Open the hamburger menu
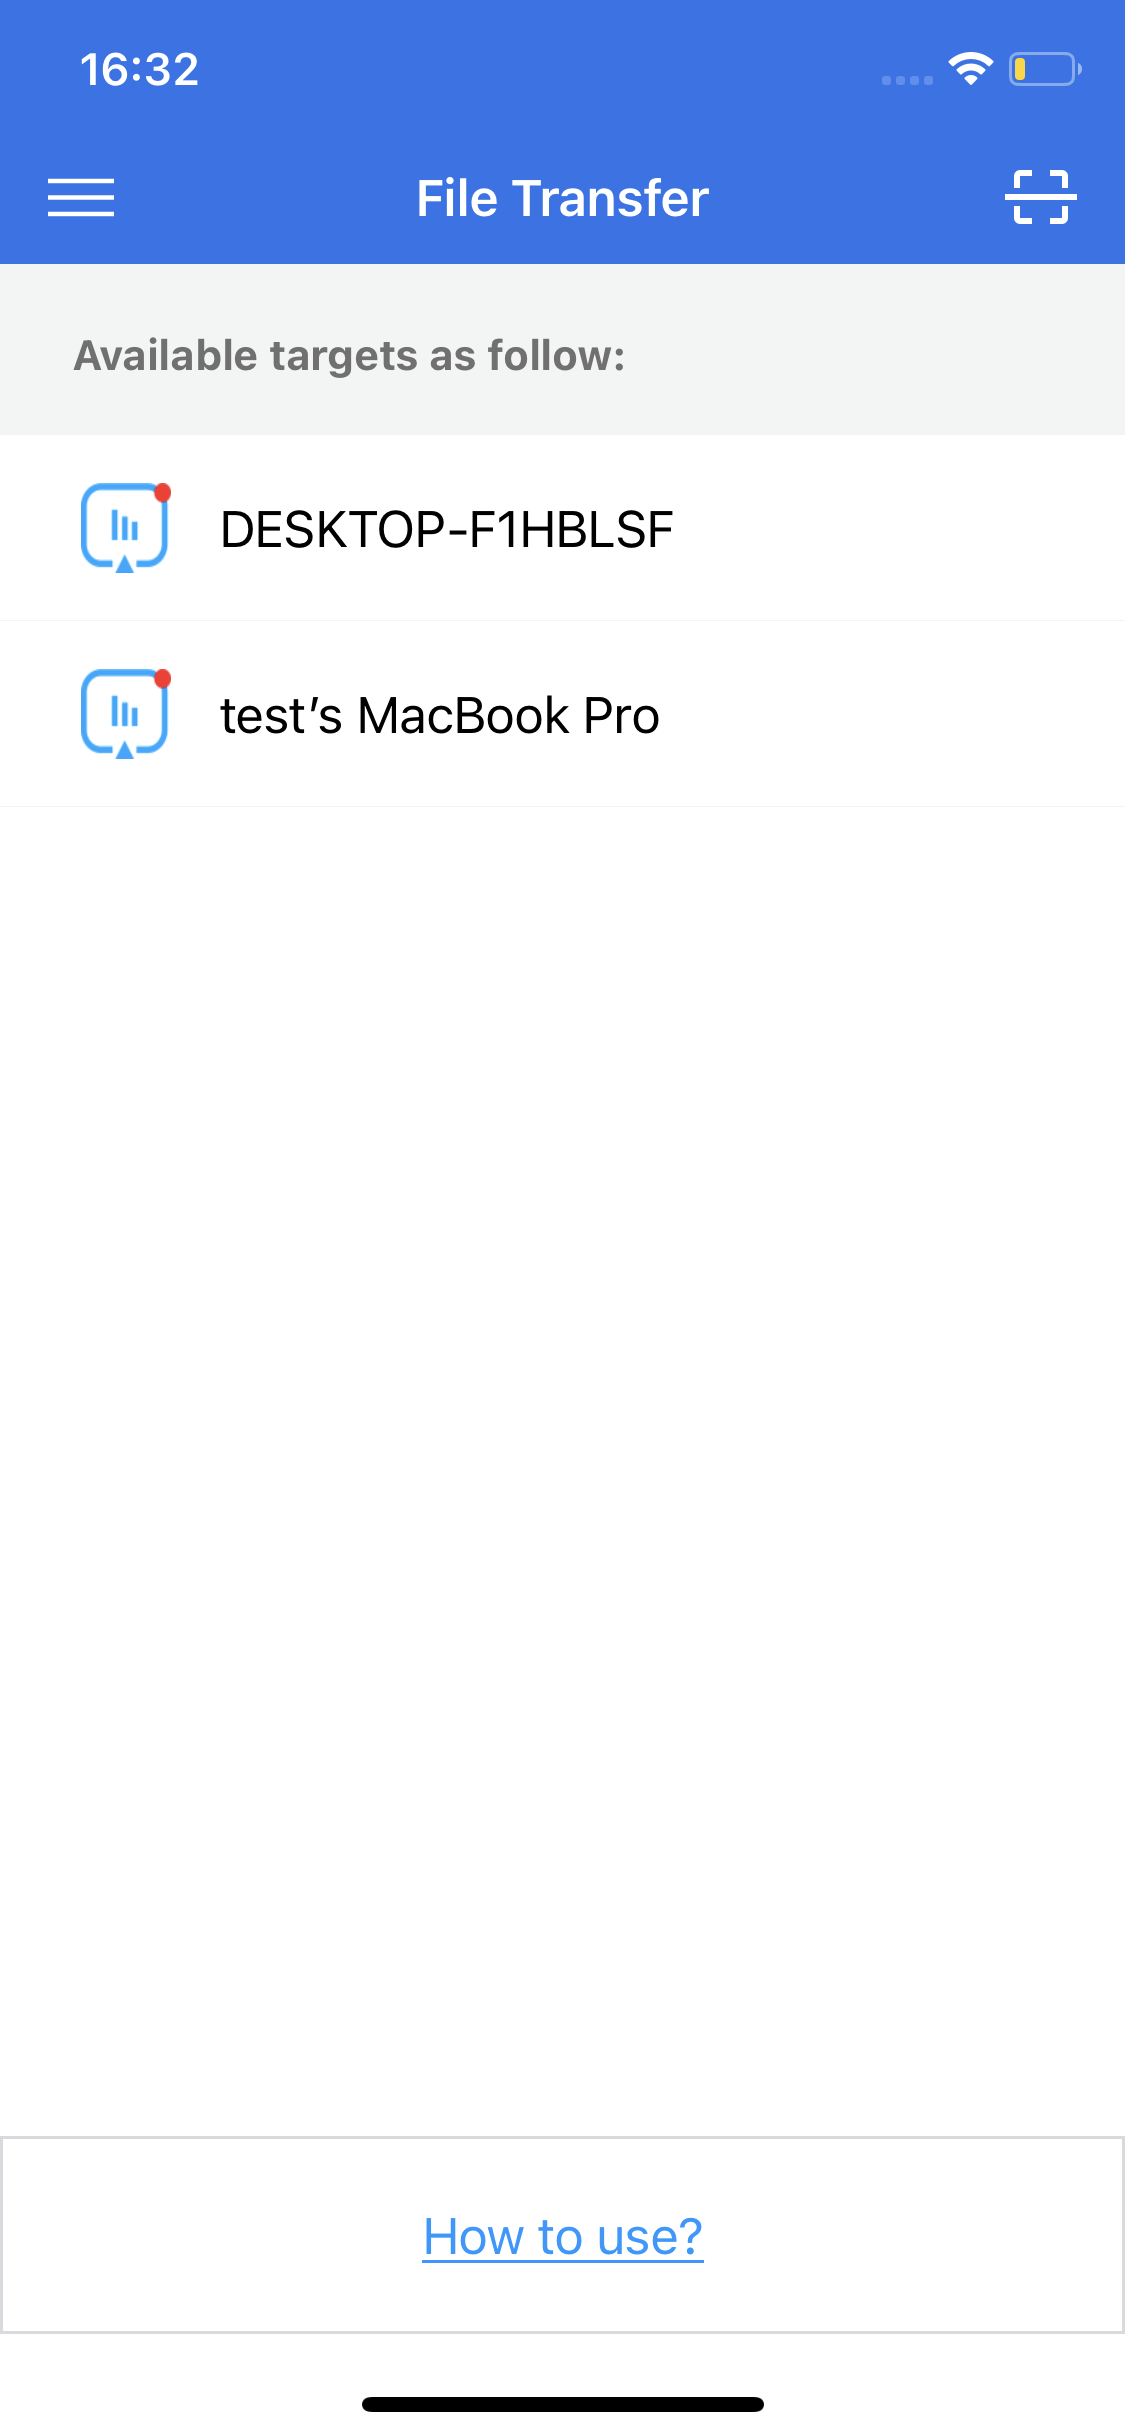1125x2436 pixels. (x=81, y=197)
